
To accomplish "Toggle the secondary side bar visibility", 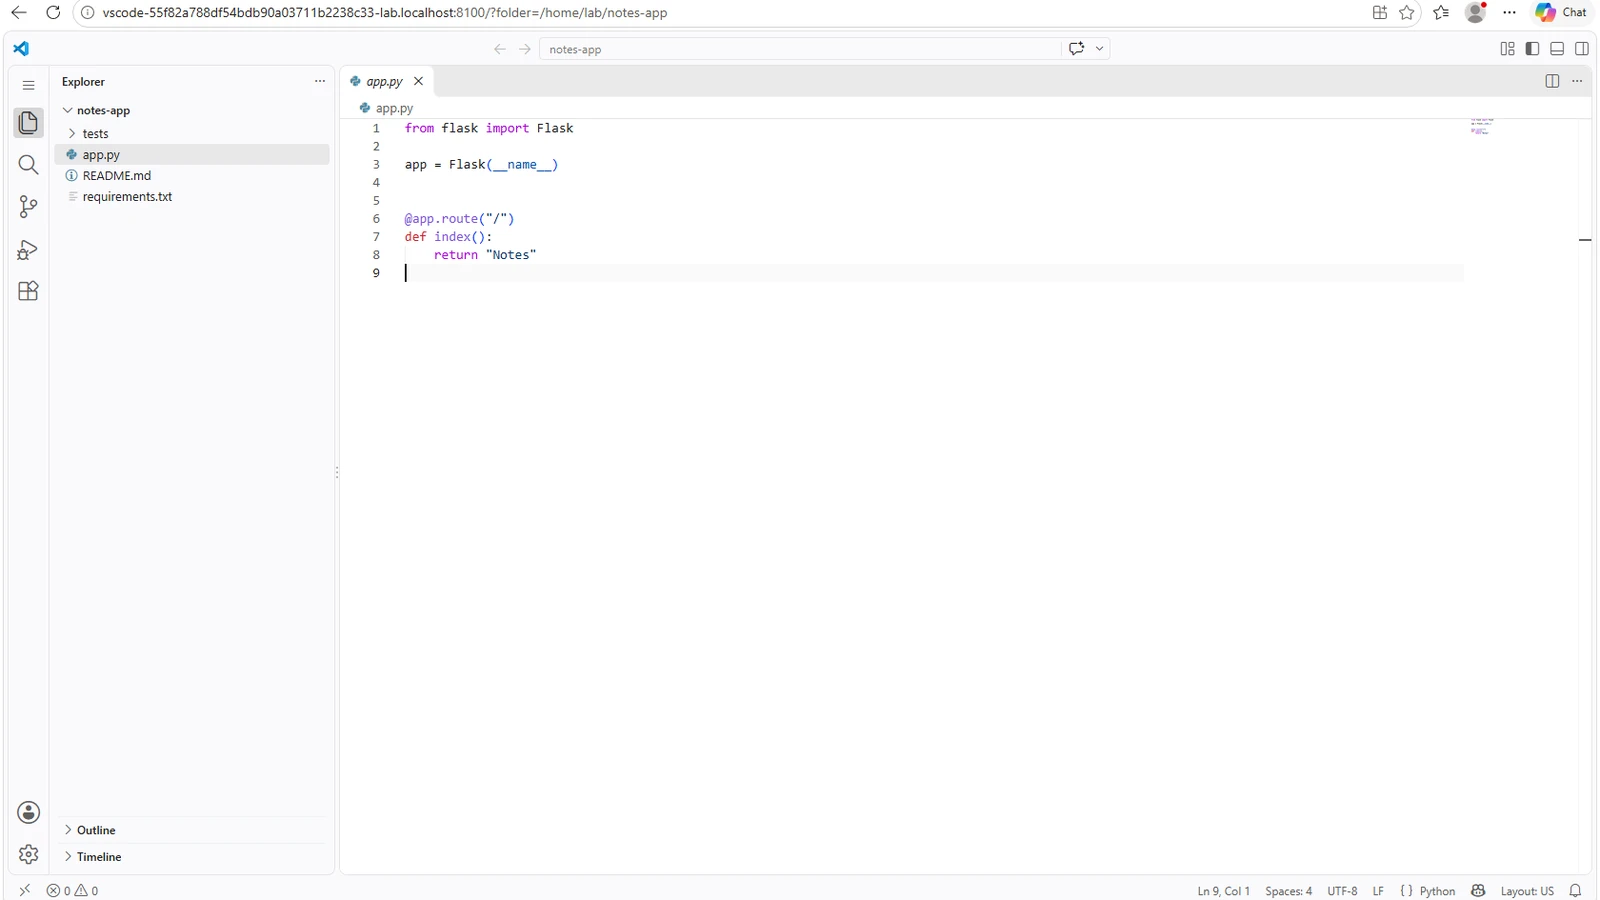I will point(1582,48).
